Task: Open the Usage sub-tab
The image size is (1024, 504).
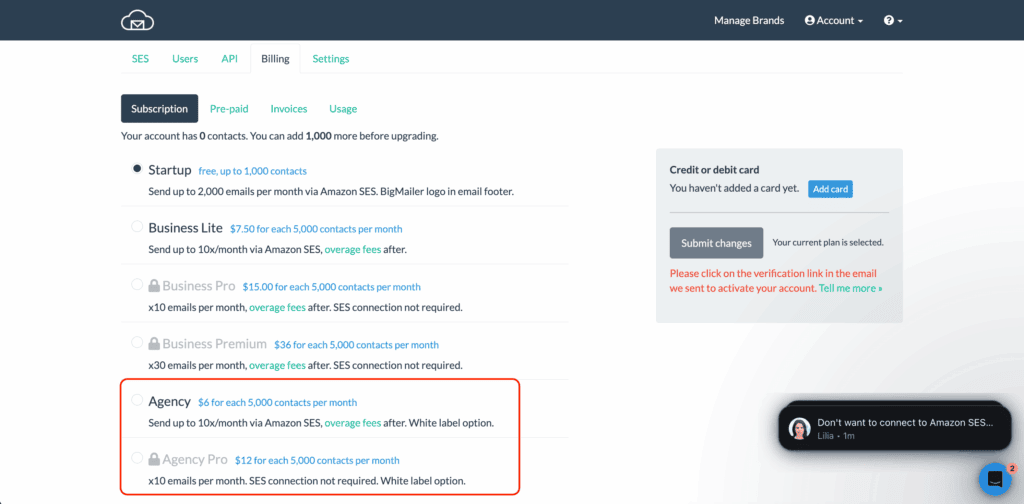Action: [343, 109]
